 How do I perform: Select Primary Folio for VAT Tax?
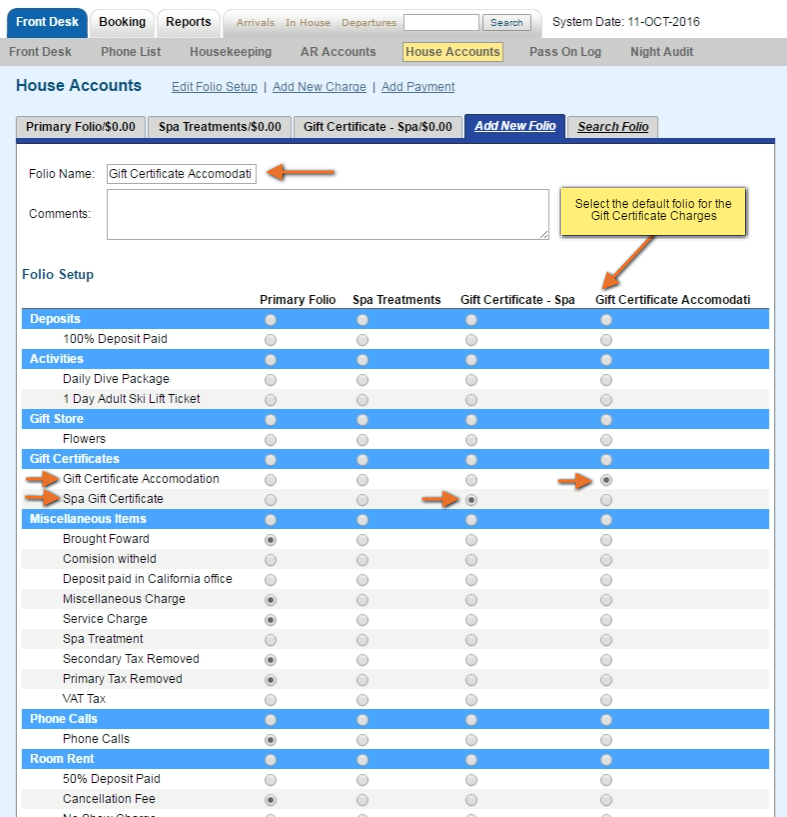[270, 700]
